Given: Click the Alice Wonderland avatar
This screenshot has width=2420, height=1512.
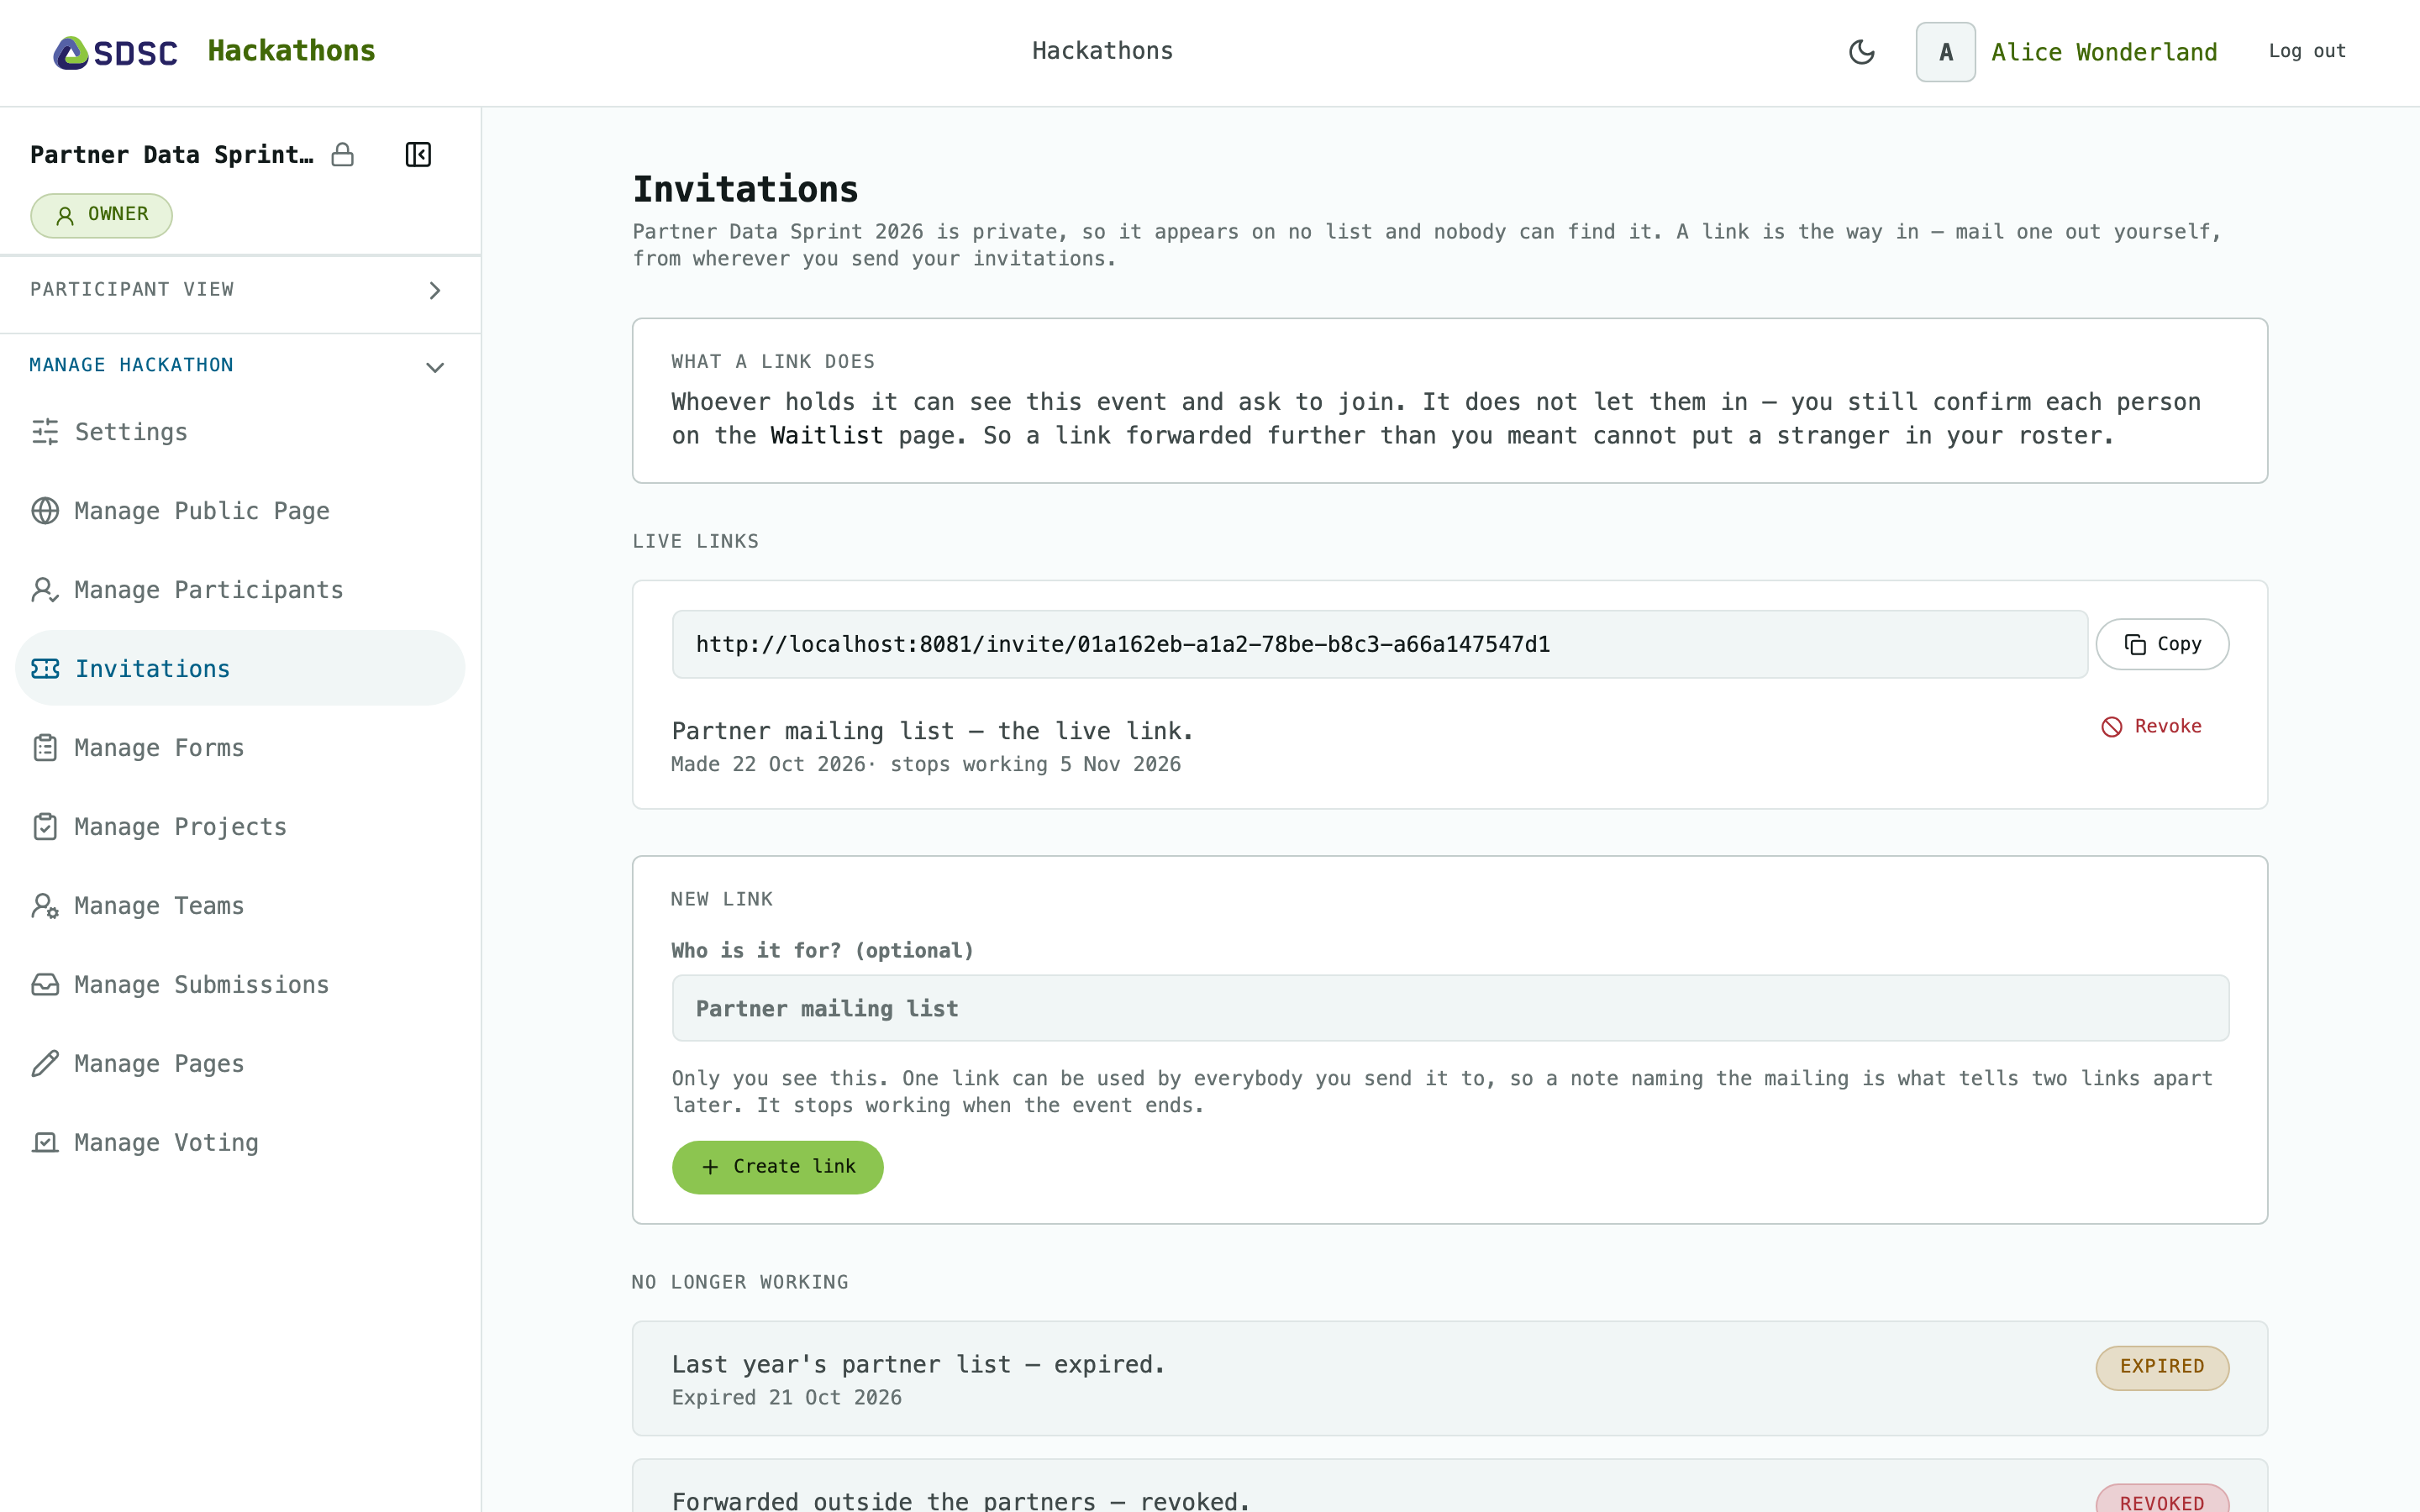Looking at the screenshot, I should (x=1945, y=52).
